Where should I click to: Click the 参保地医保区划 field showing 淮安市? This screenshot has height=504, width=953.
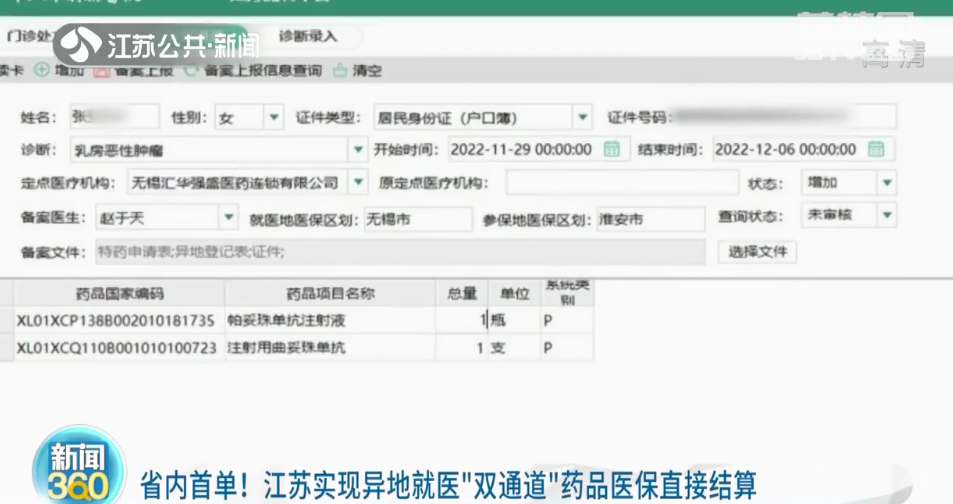click(650, 218)
